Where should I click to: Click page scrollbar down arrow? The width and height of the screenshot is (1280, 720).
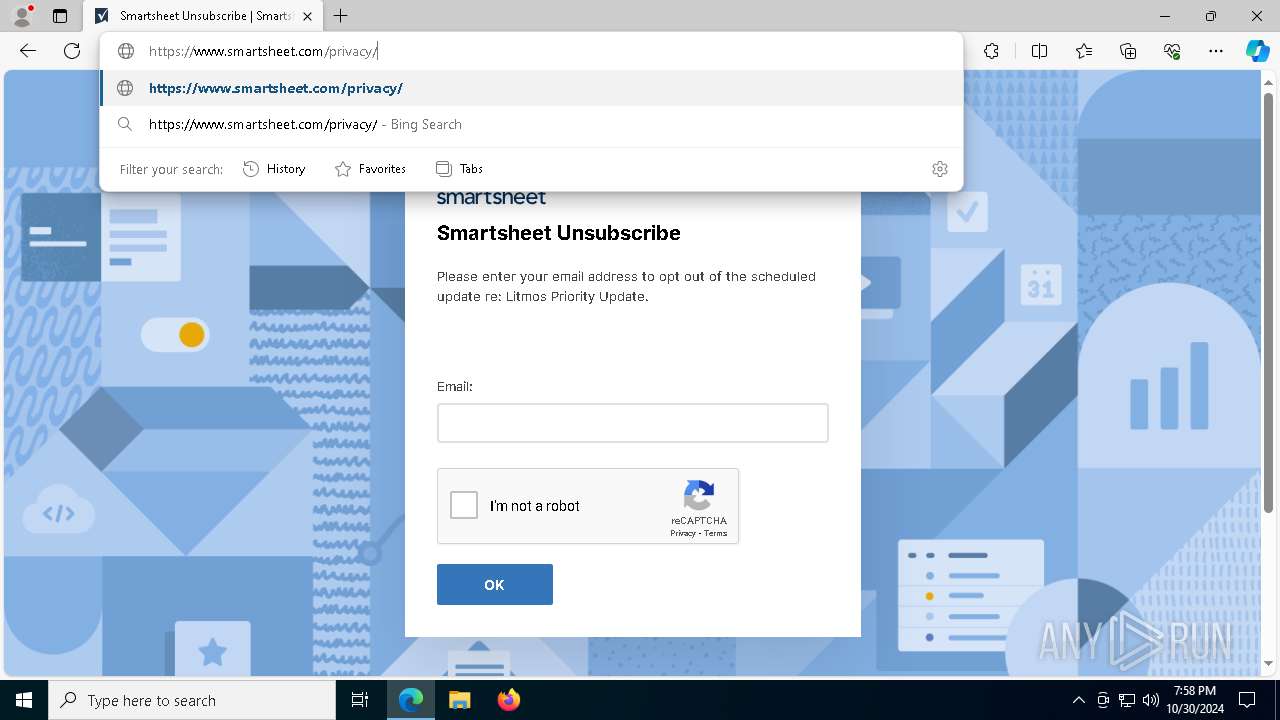pos(1270,663)
